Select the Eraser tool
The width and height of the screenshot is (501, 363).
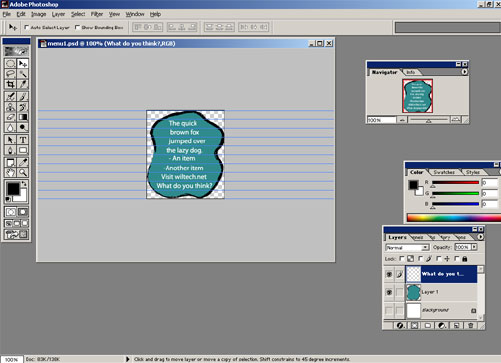[x=10, y=117]
